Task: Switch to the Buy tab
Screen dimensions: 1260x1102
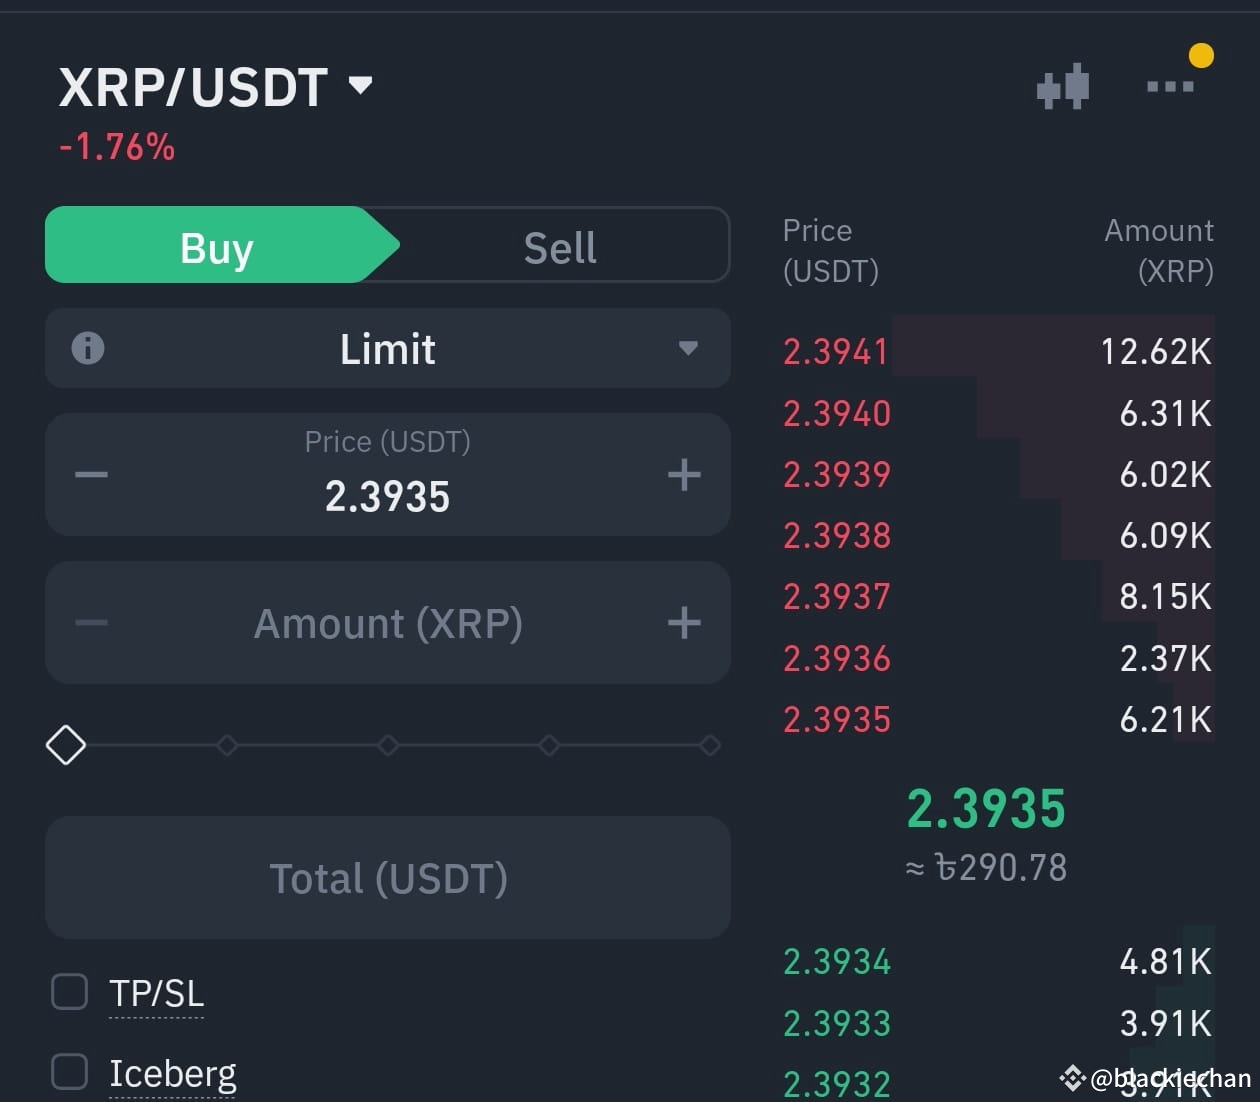Action: click(x=217, y=246)
